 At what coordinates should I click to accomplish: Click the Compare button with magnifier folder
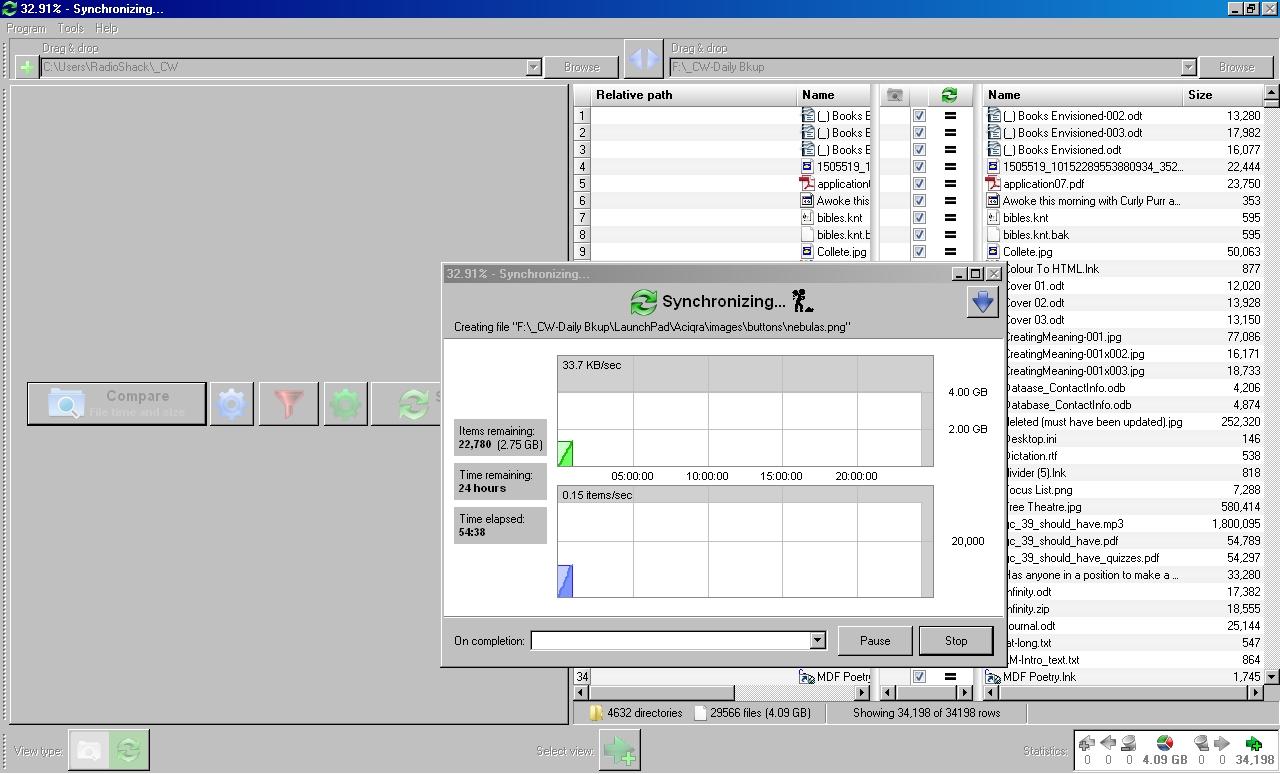coord(117,403)
